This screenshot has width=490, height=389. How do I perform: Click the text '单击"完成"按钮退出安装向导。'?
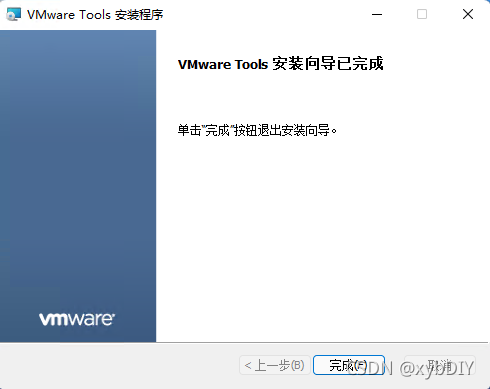coord(257,130)
